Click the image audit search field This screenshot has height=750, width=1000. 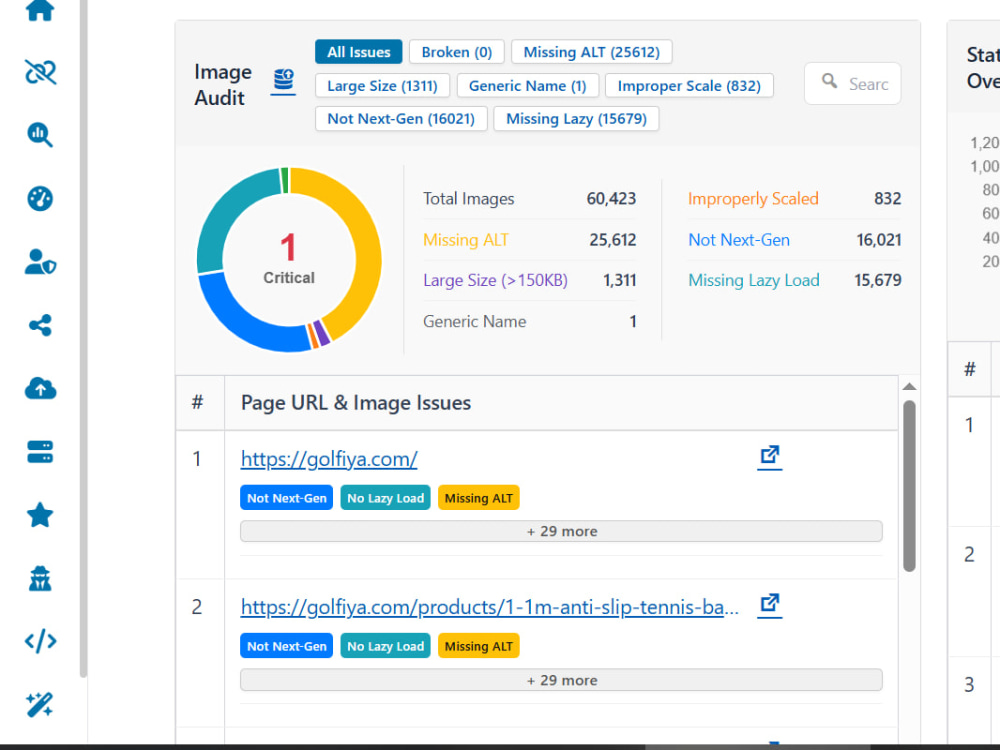[x=853, y=84]
